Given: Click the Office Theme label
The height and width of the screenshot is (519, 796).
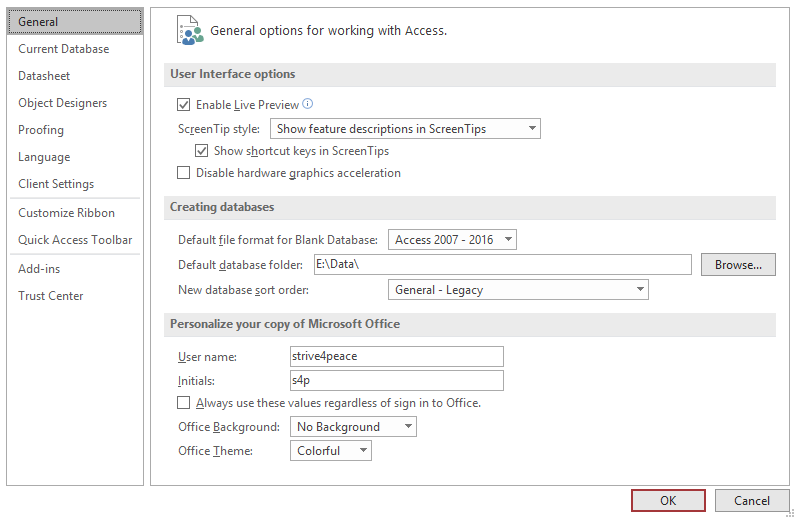Looking at the screenshot, I should click(215, 451).
